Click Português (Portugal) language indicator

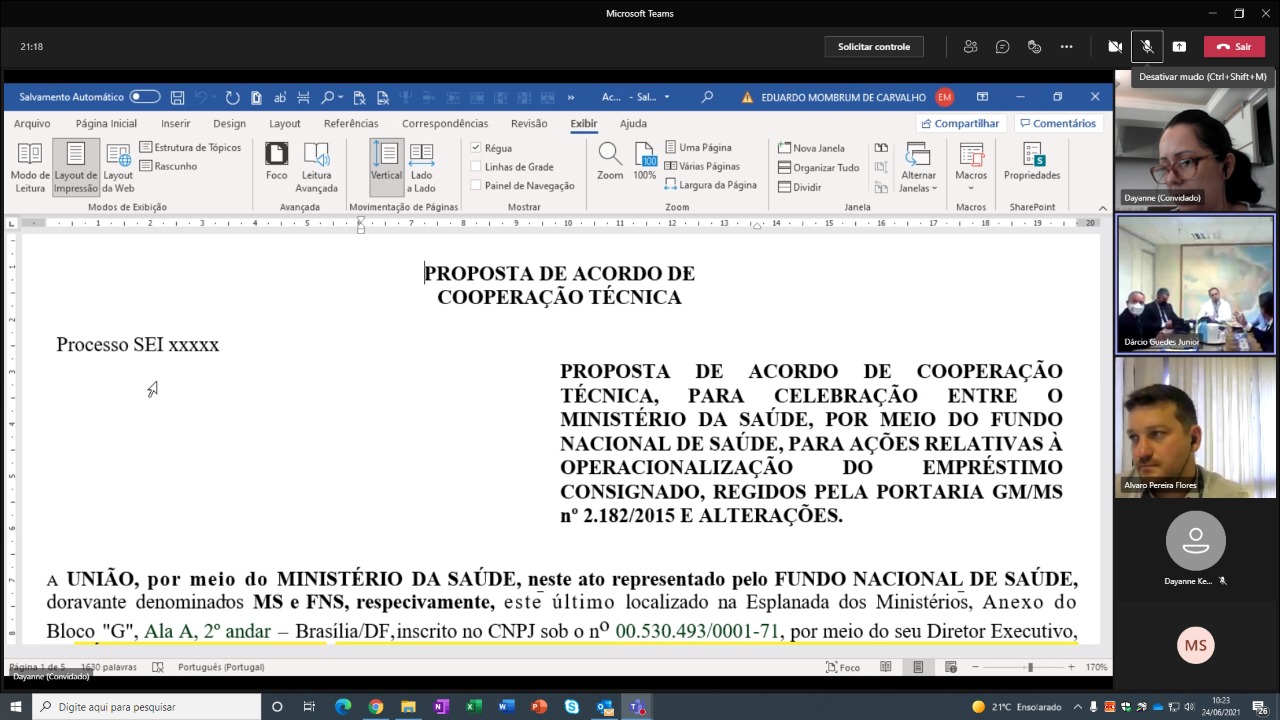[221, 667]
